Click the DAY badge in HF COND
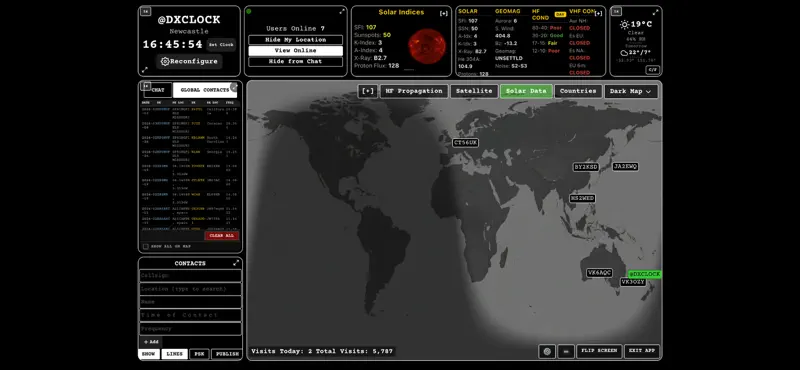Screen dimensions: 800x370 tap(560, 14)
